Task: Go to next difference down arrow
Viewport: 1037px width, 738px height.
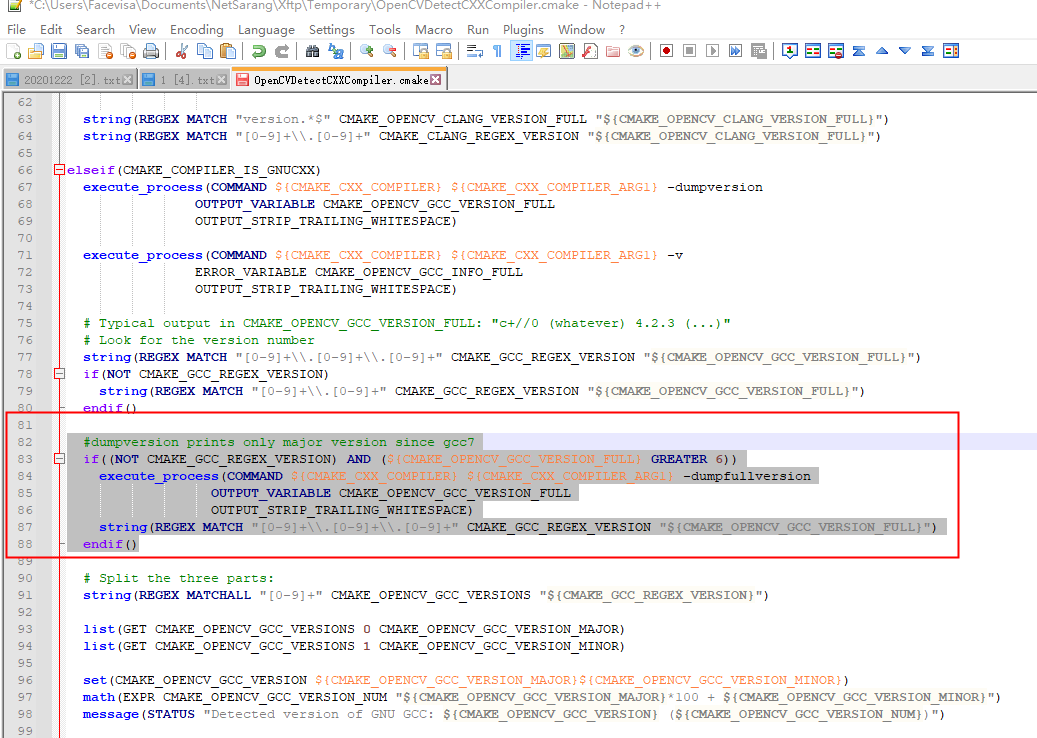Action: [905, 51]
